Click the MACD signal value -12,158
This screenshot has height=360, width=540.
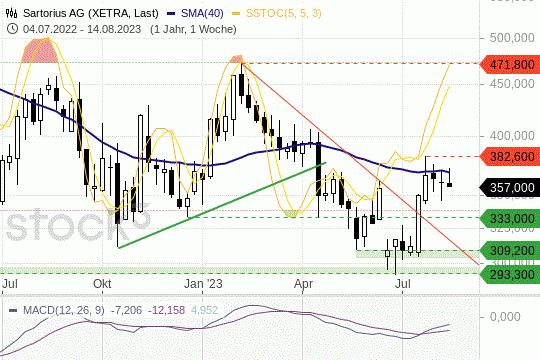coord(167,310)
